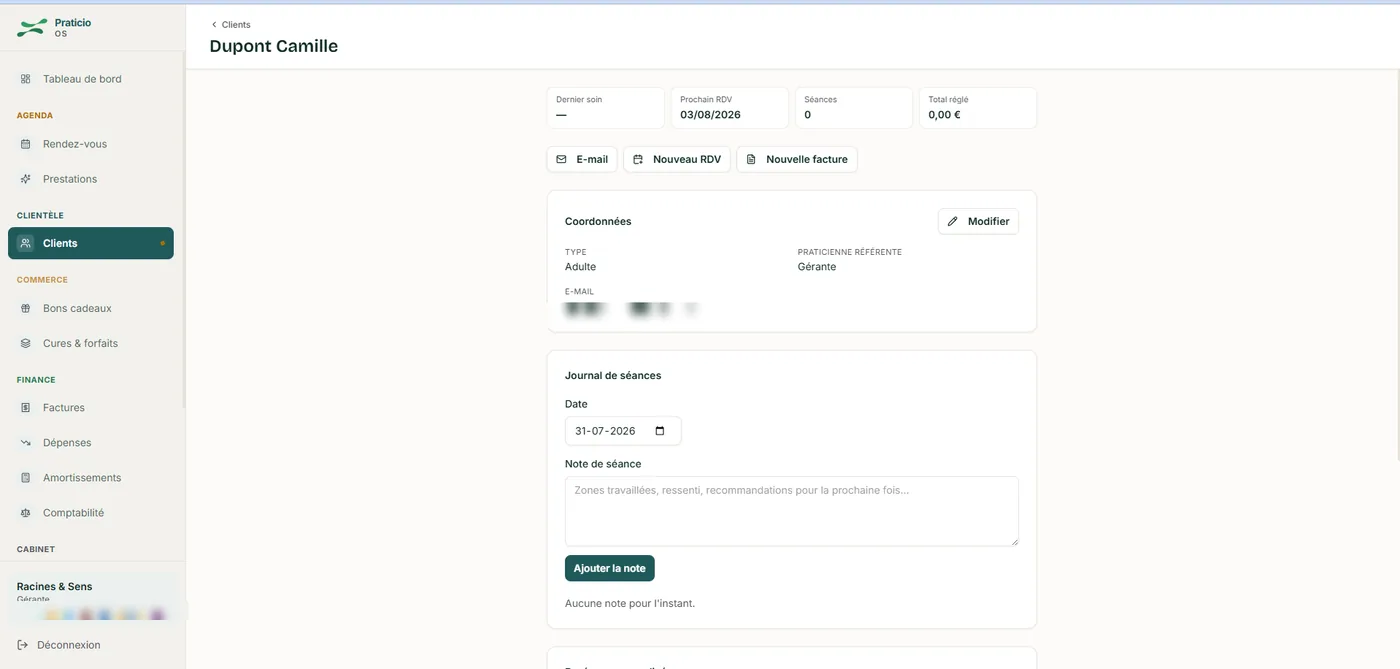
Task: Click the Adulte type value
Action: pos(580,267)
